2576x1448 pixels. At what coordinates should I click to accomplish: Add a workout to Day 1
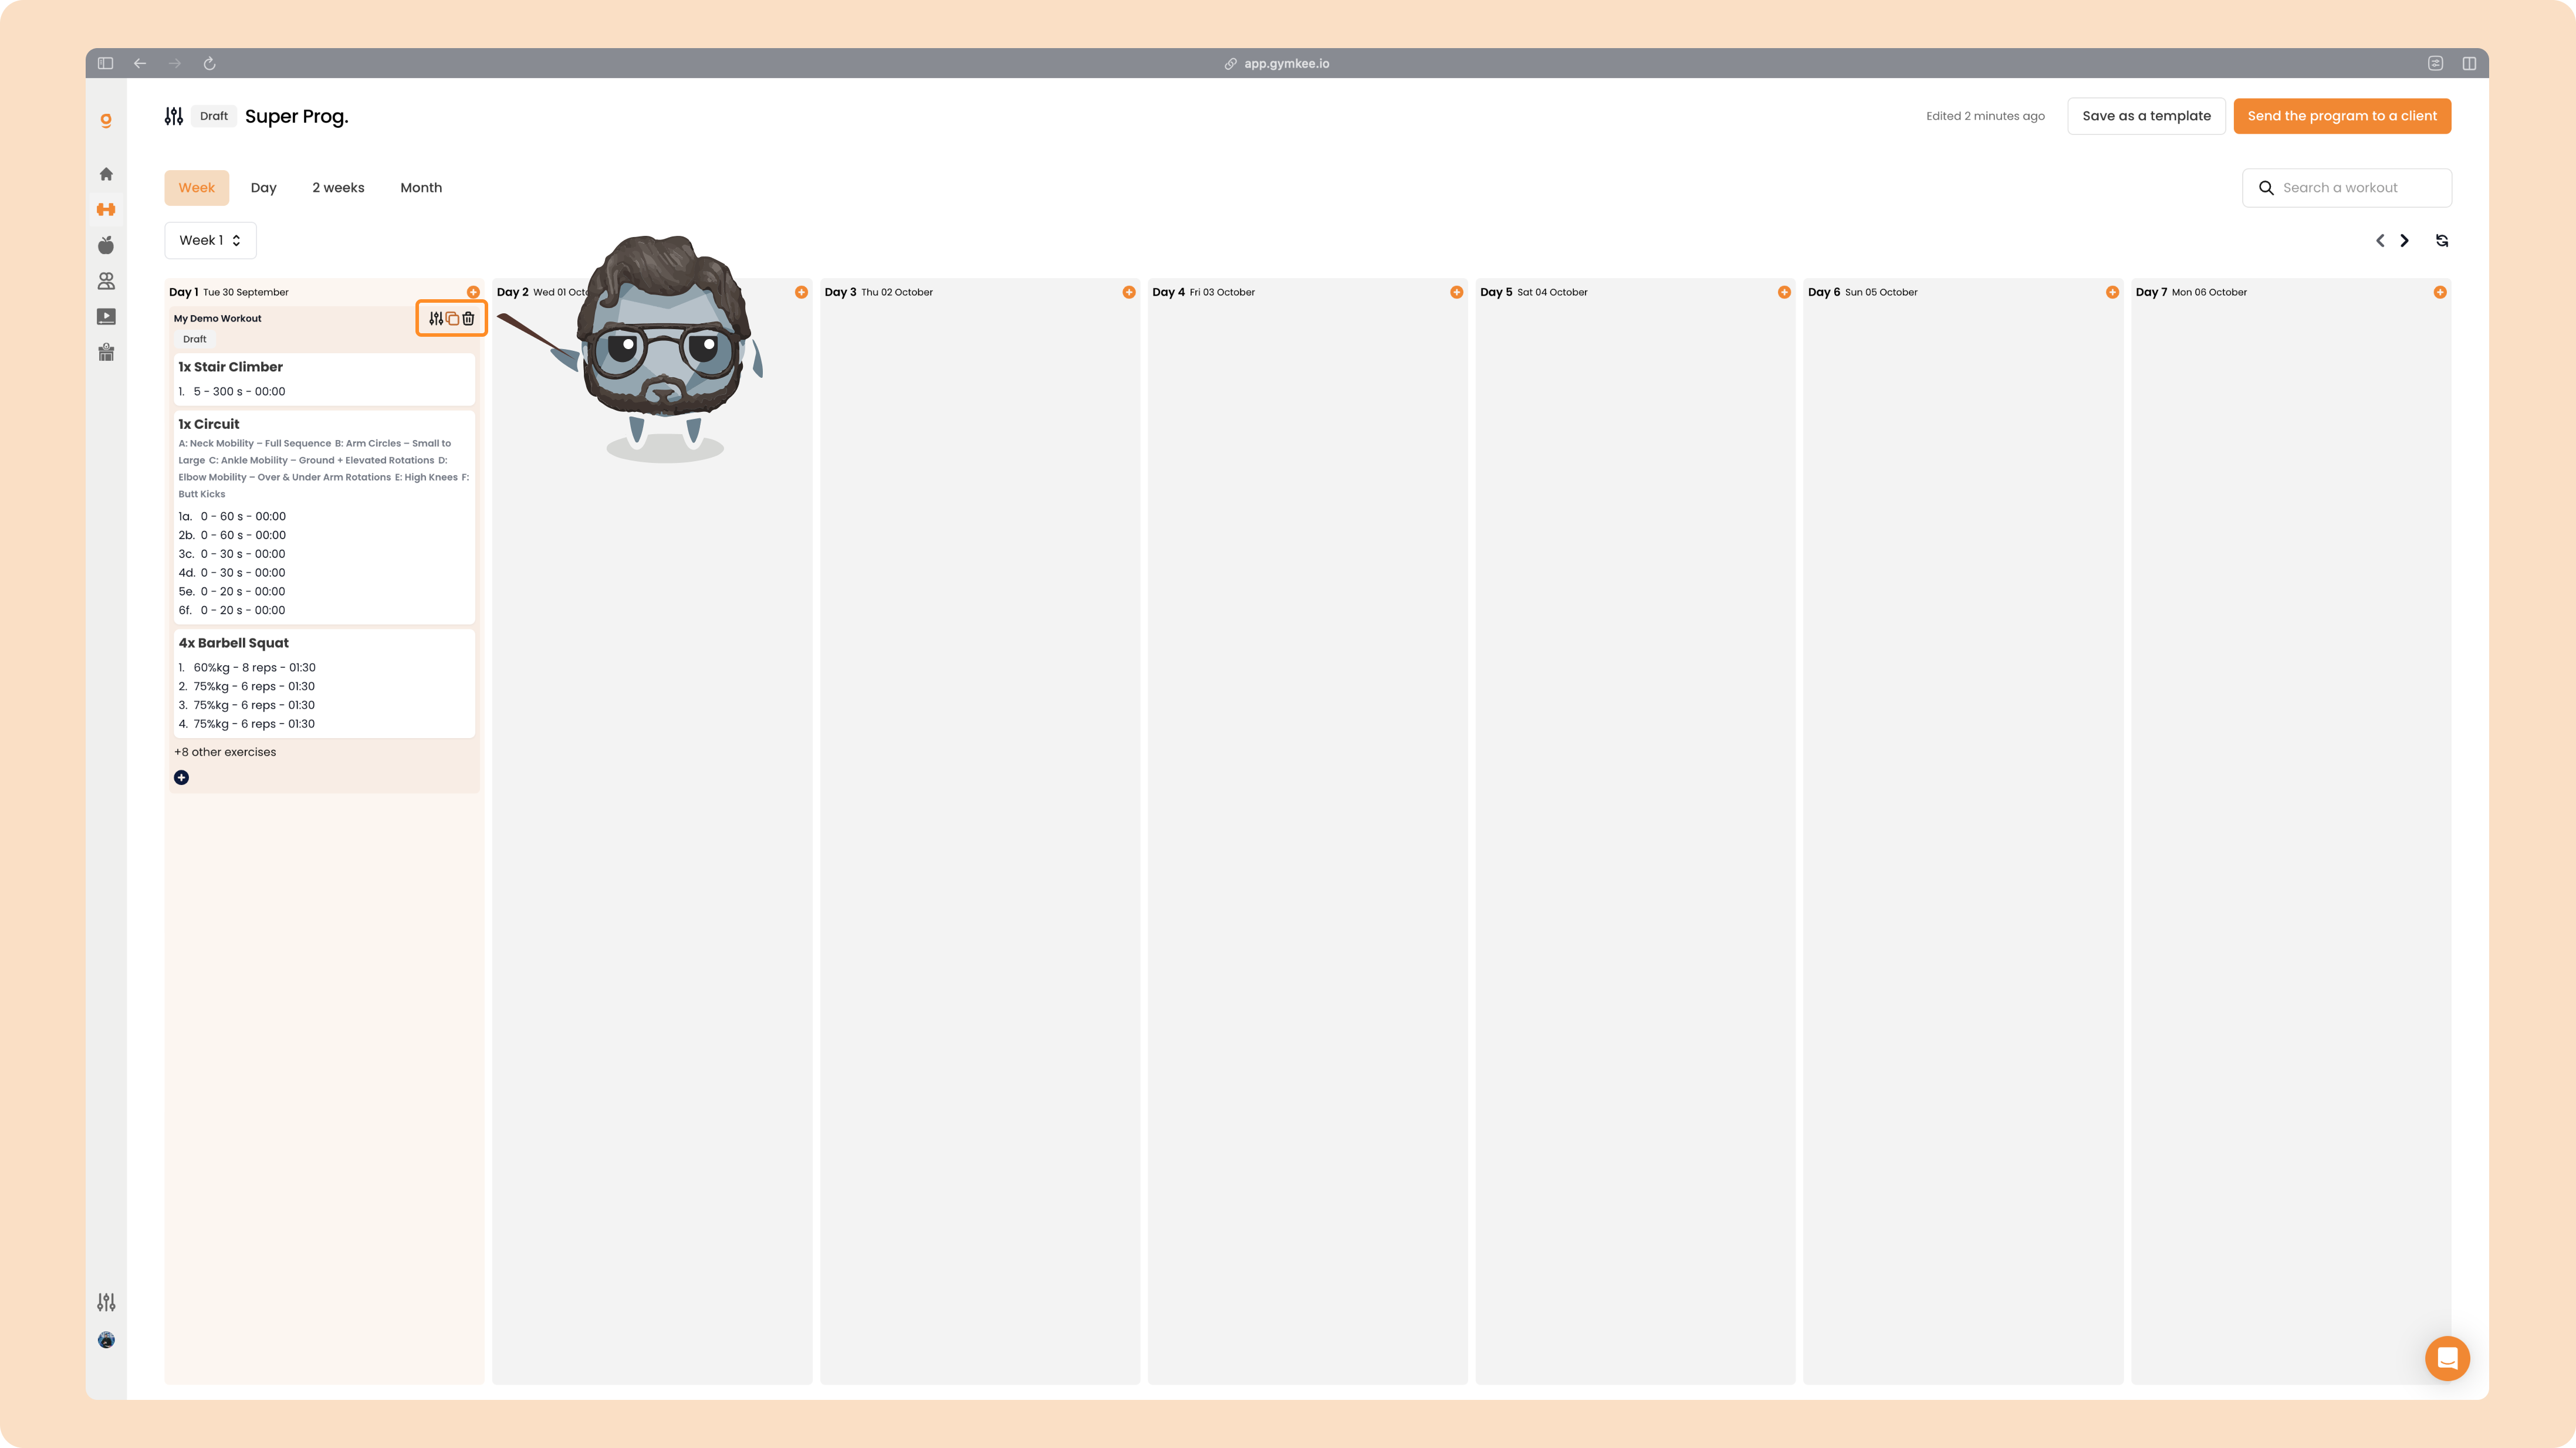[x=473, y=292]
